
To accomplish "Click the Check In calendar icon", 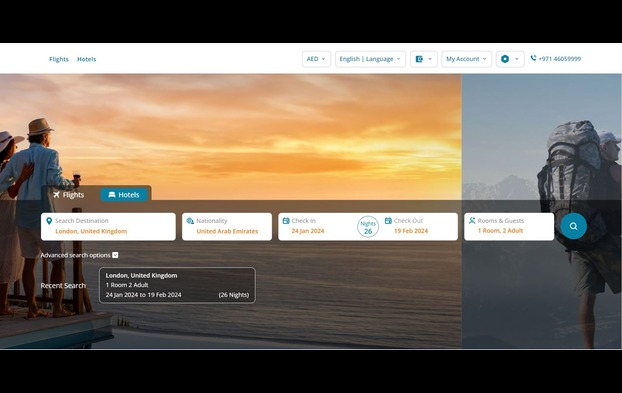I will click(286, 220).
